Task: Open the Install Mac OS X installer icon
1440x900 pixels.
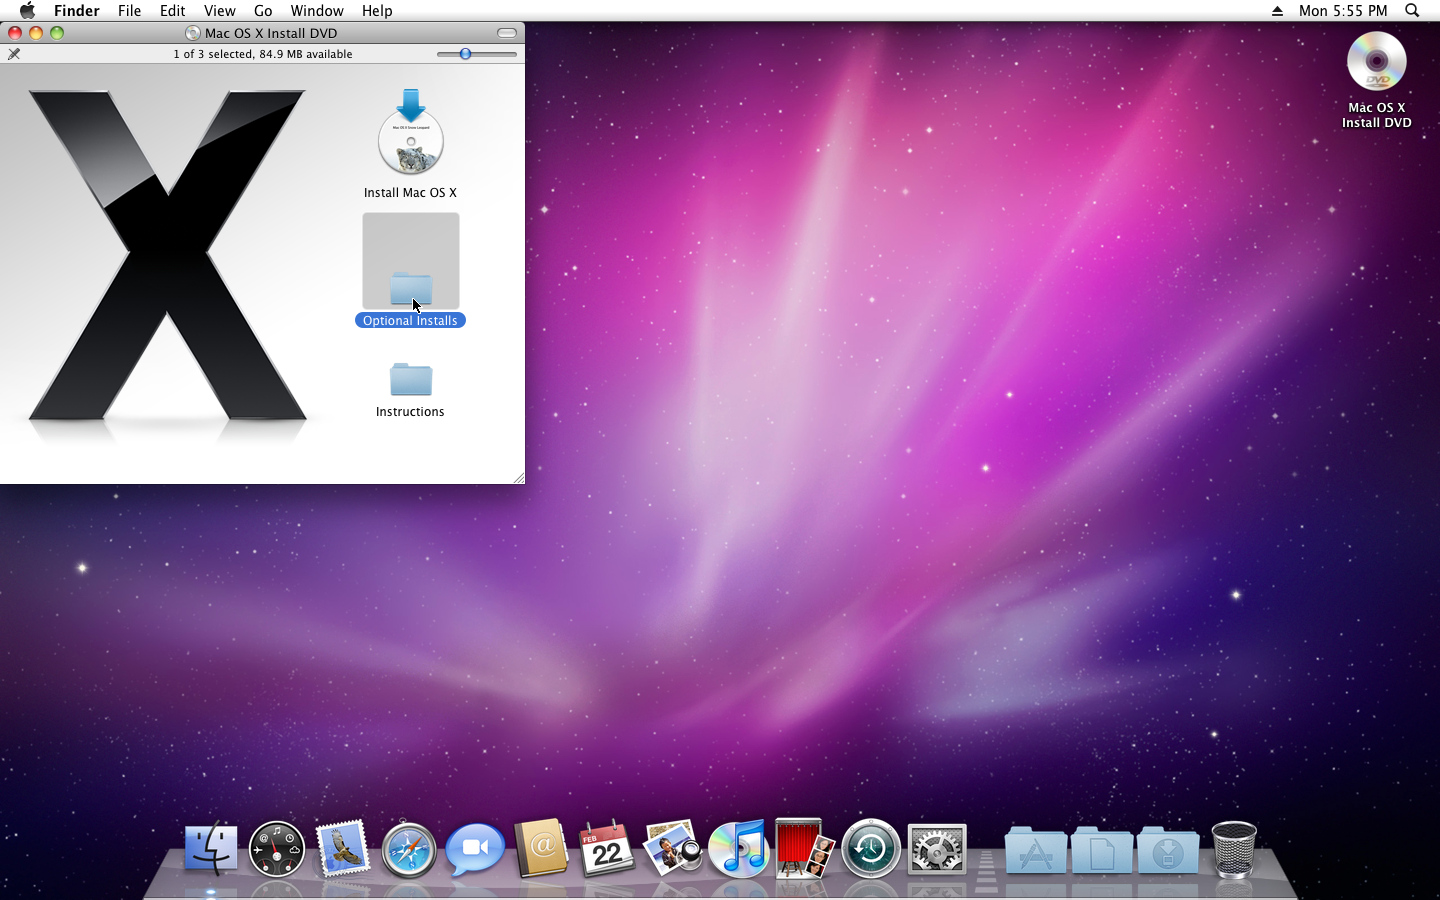Action: (x=410, y=134)
